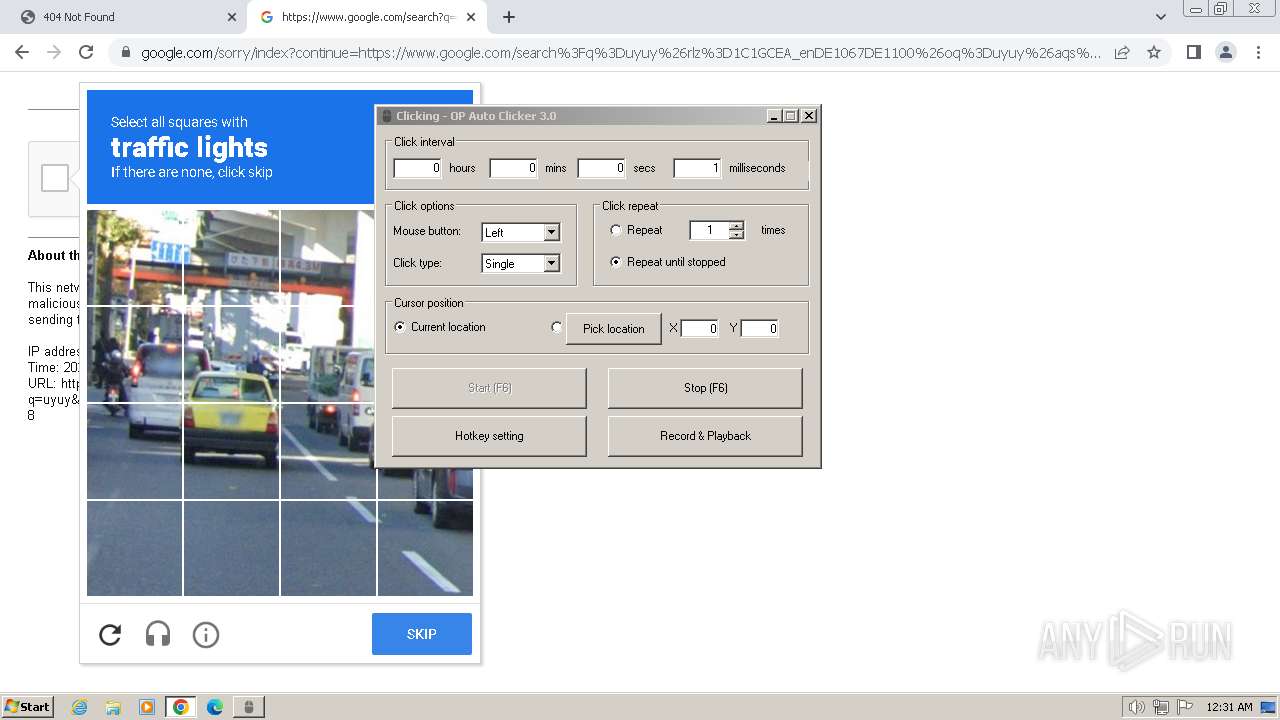
Task: Open Hotkey setting
Action: pyautogui.click(x=489, y=436)
